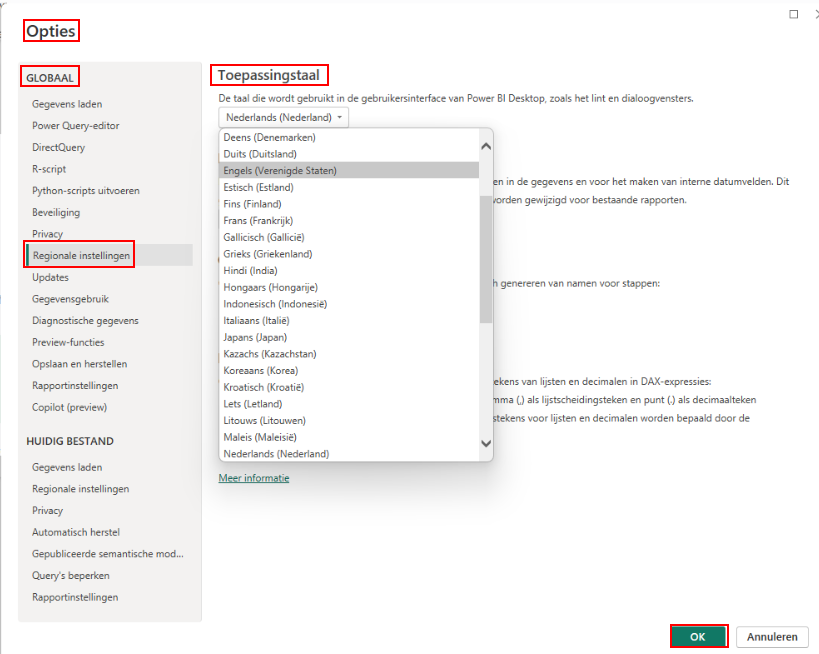819x654 pixels.
Task: Open the Nederlands (Nederland) language dropdown
Action: click(284, 118)
